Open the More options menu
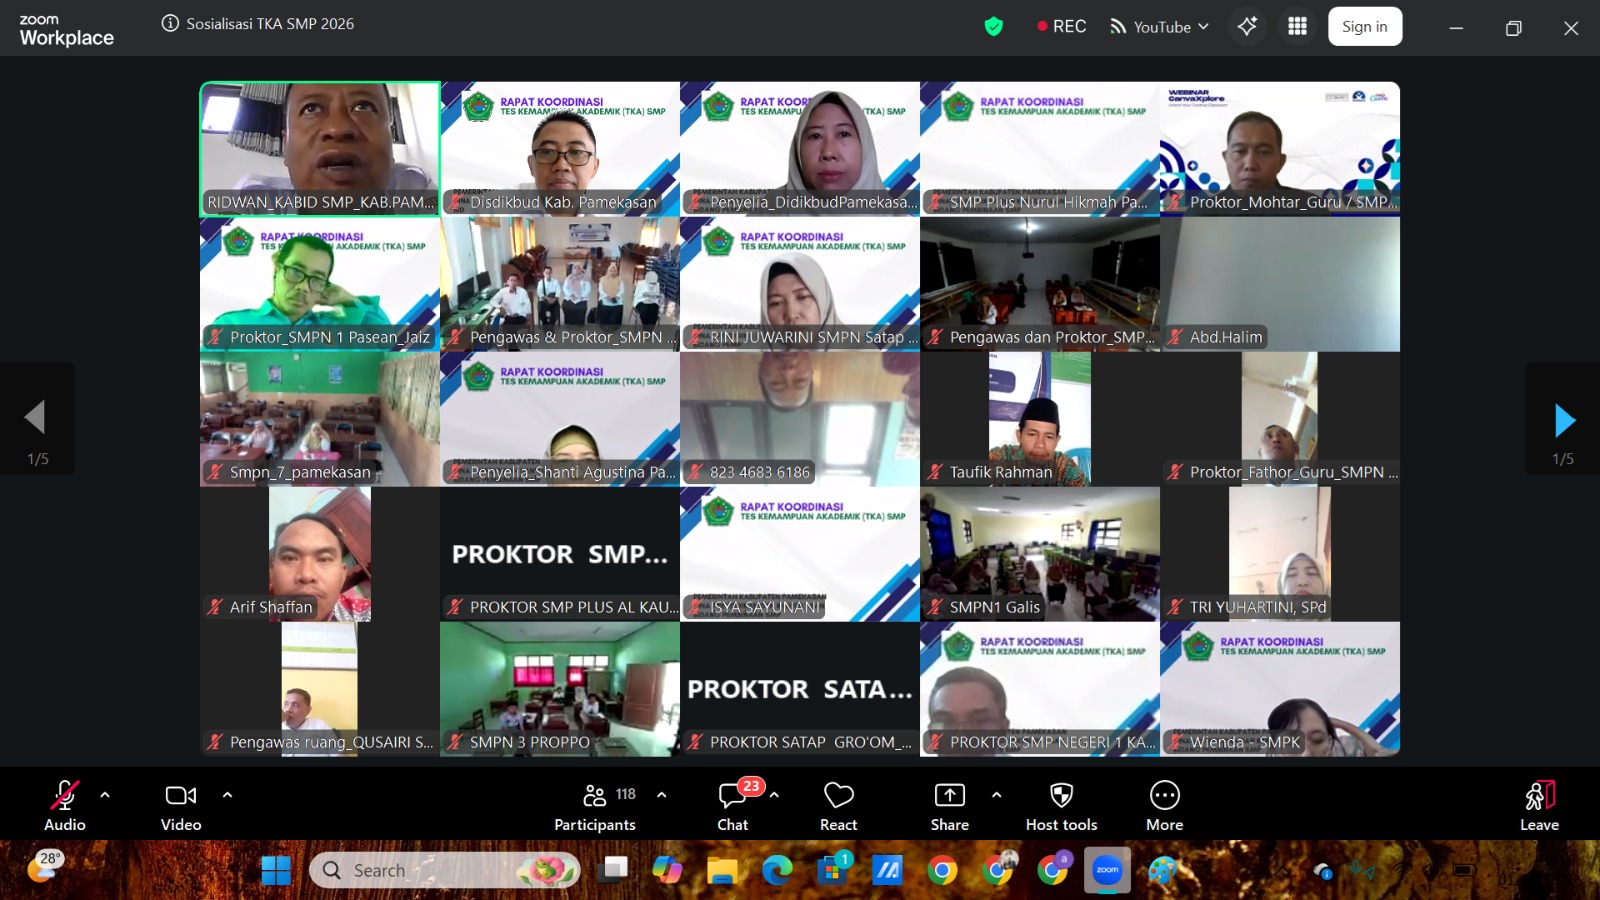 click(x=1165, y=806)
